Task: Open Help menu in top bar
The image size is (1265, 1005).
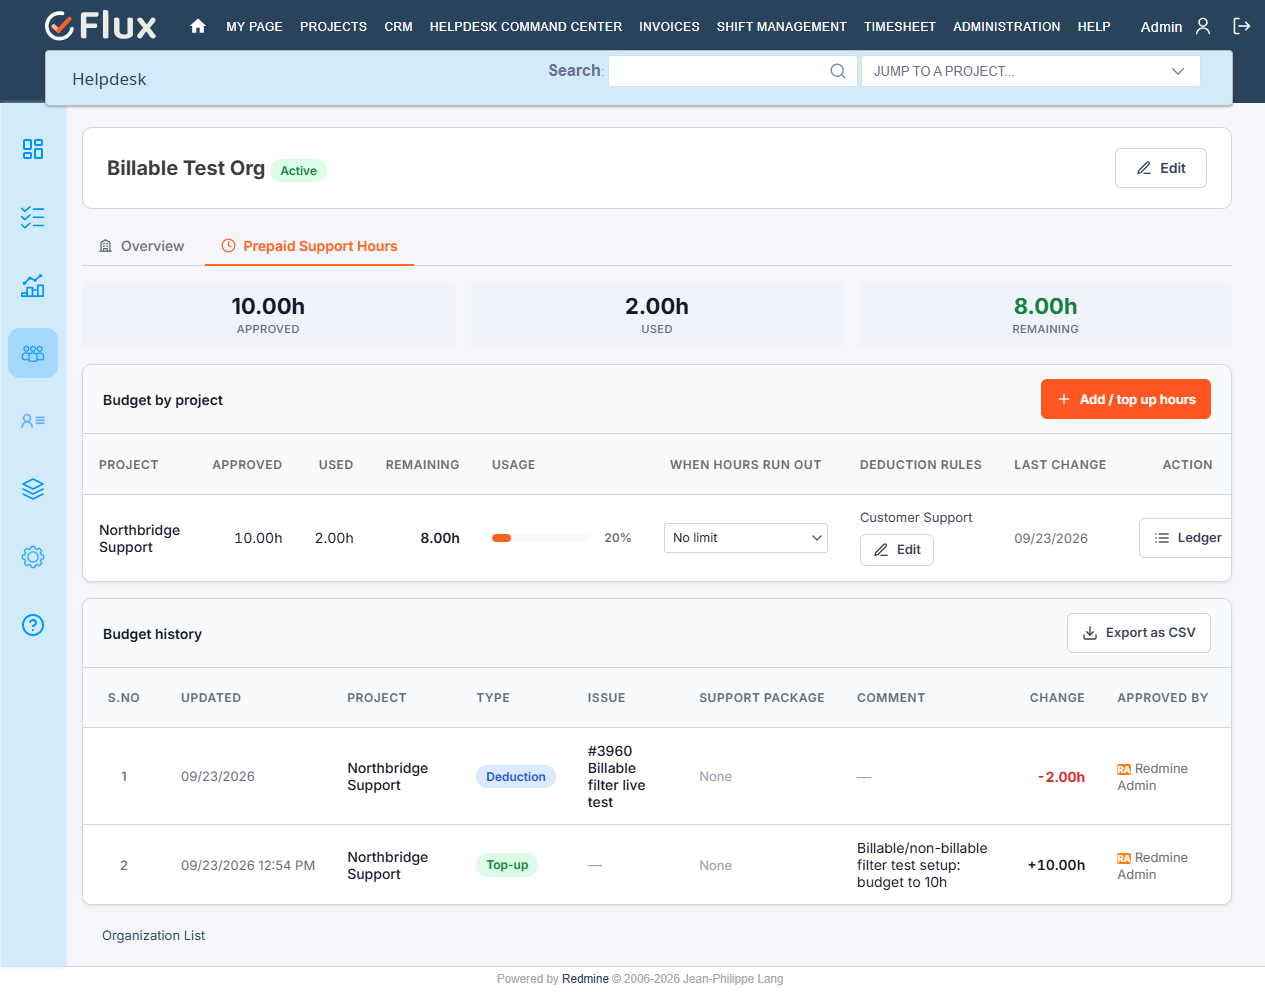Action: 1094,27
